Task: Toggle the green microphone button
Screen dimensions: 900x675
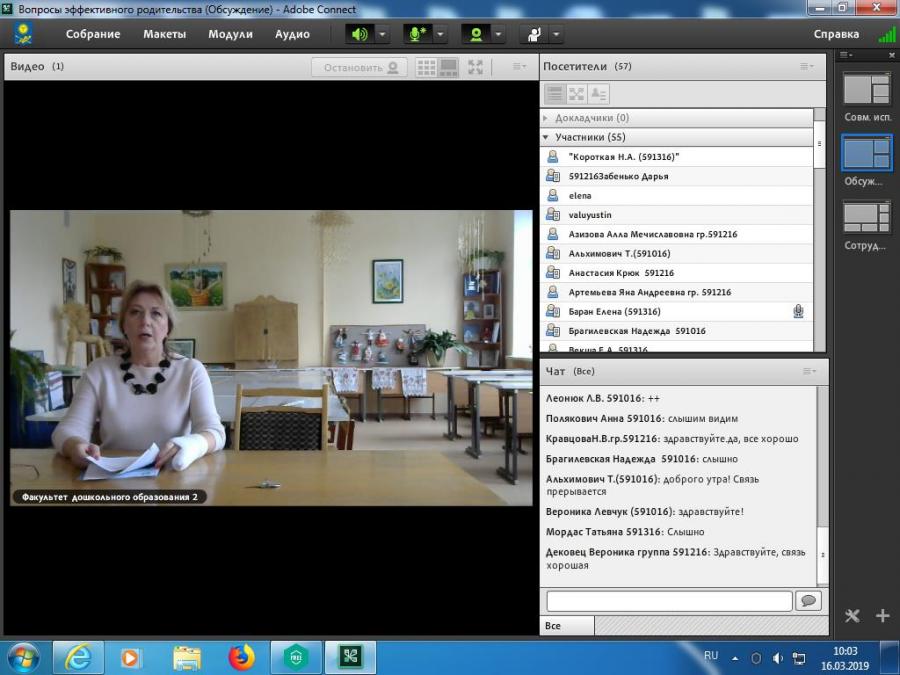Action: click(x=418, y=34)
